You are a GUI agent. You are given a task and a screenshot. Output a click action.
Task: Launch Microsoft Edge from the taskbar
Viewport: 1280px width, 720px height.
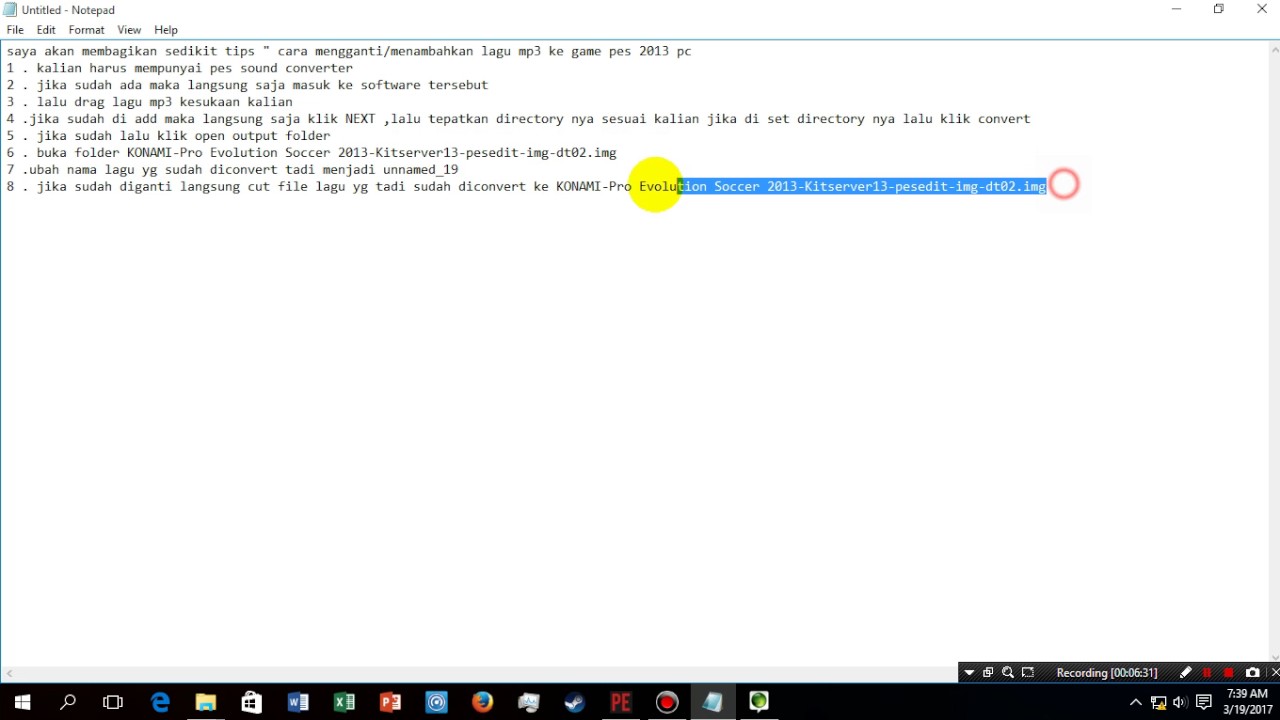click(x=160, y=702)
